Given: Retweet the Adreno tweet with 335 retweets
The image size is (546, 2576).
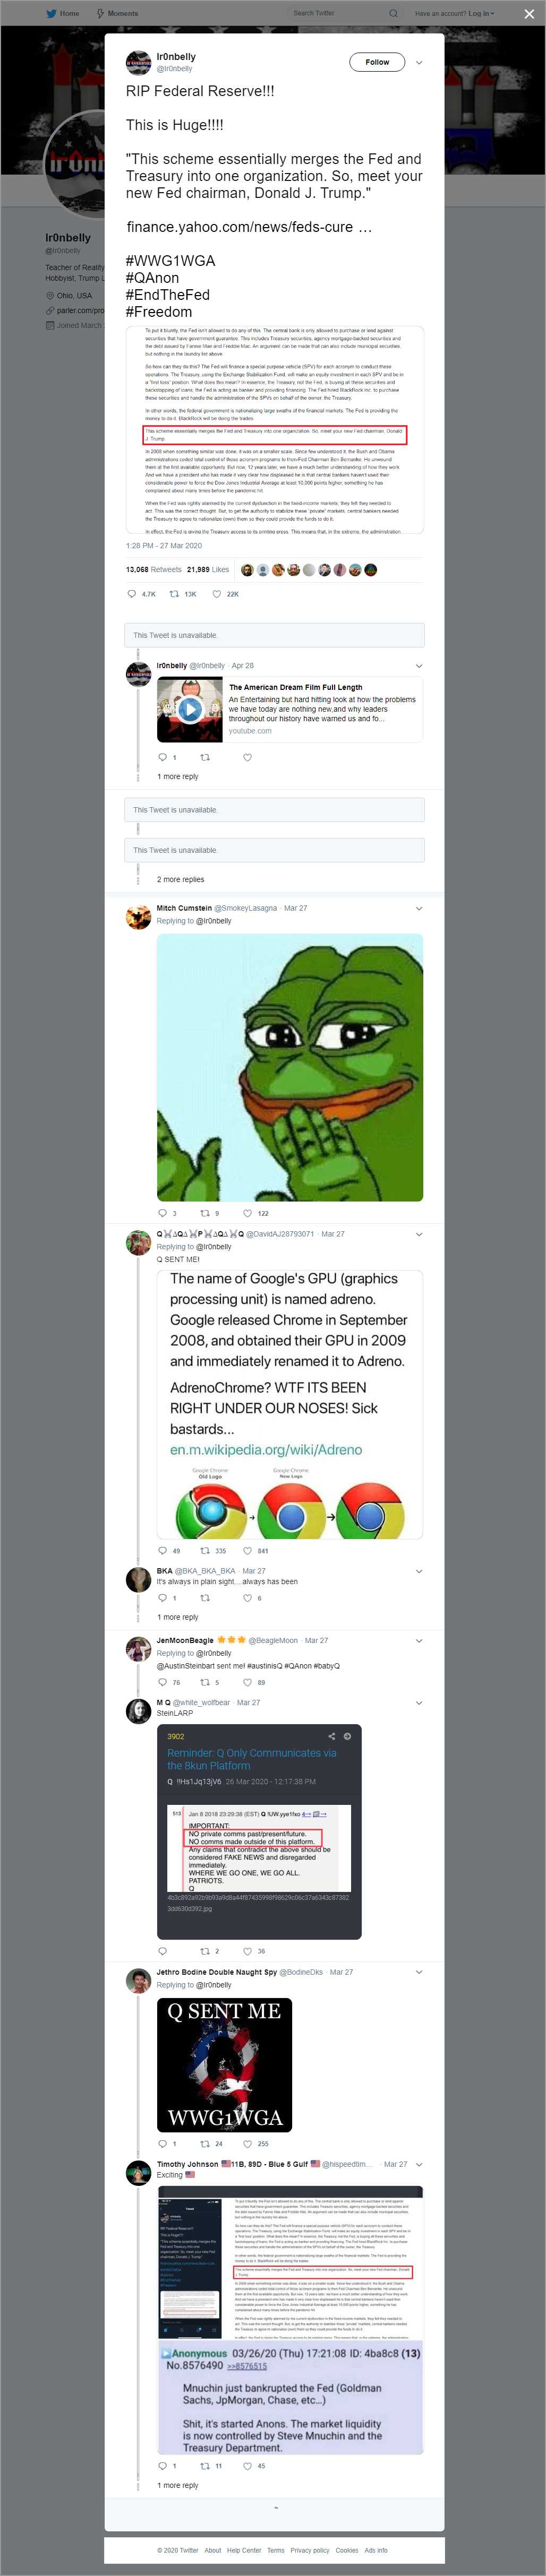Looking at the screenshot, I should tap(205, 1551).
